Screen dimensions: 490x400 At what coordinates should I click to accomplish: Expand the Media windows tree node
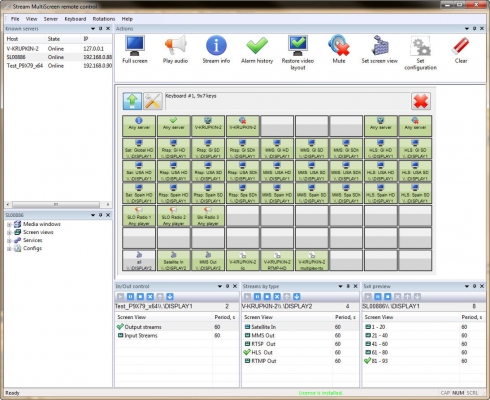[x=9, y=224]
